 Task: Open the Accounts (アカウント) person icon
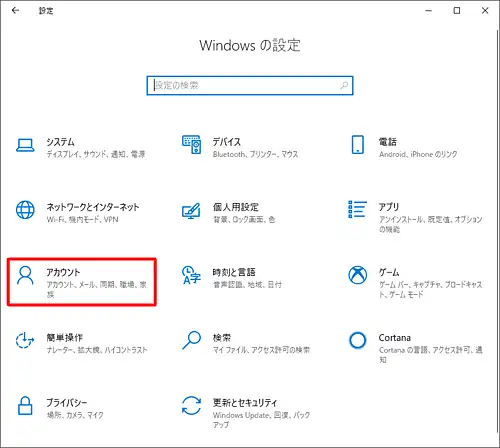coord(25,275)
